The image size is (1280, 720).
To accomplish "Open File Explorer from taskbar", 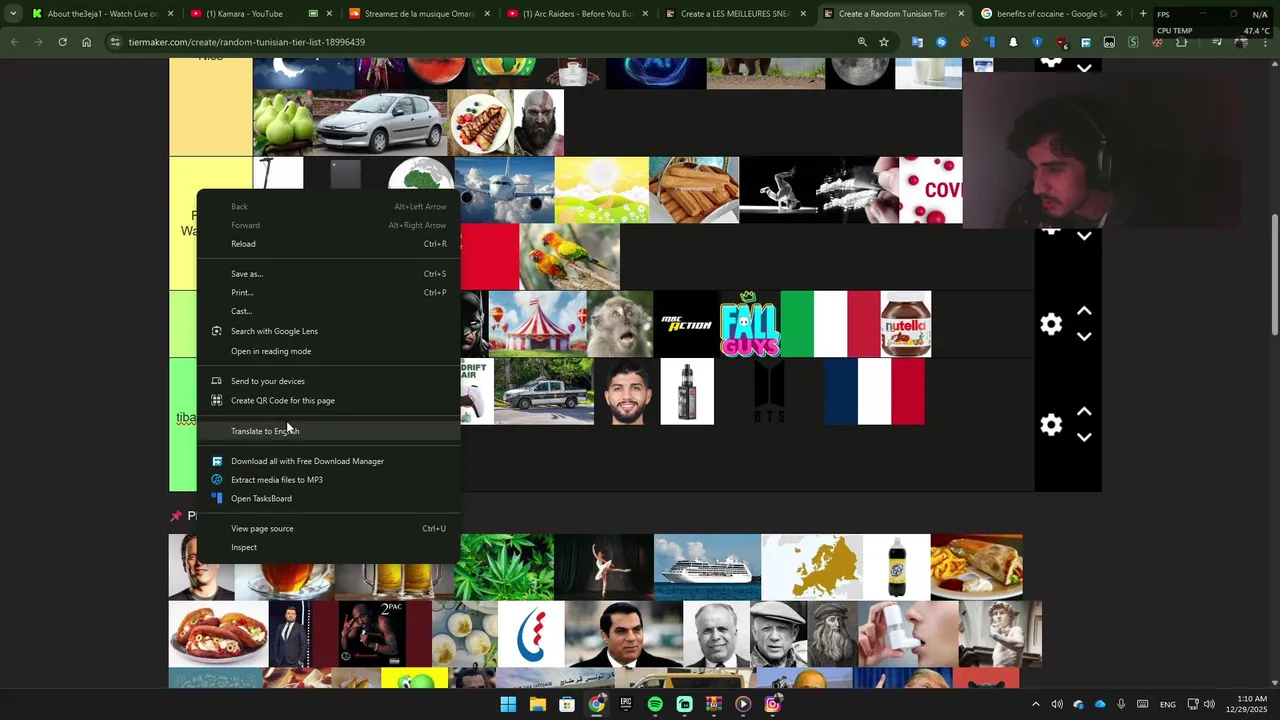I will click(537, 704).
